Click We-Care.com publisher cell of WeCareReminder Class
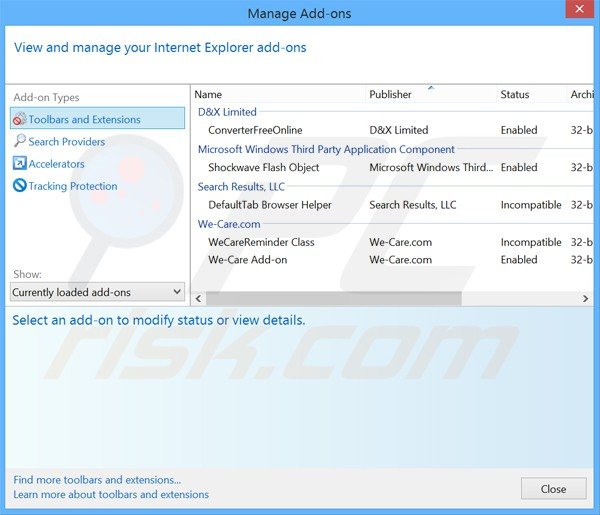 click(400, 242)
